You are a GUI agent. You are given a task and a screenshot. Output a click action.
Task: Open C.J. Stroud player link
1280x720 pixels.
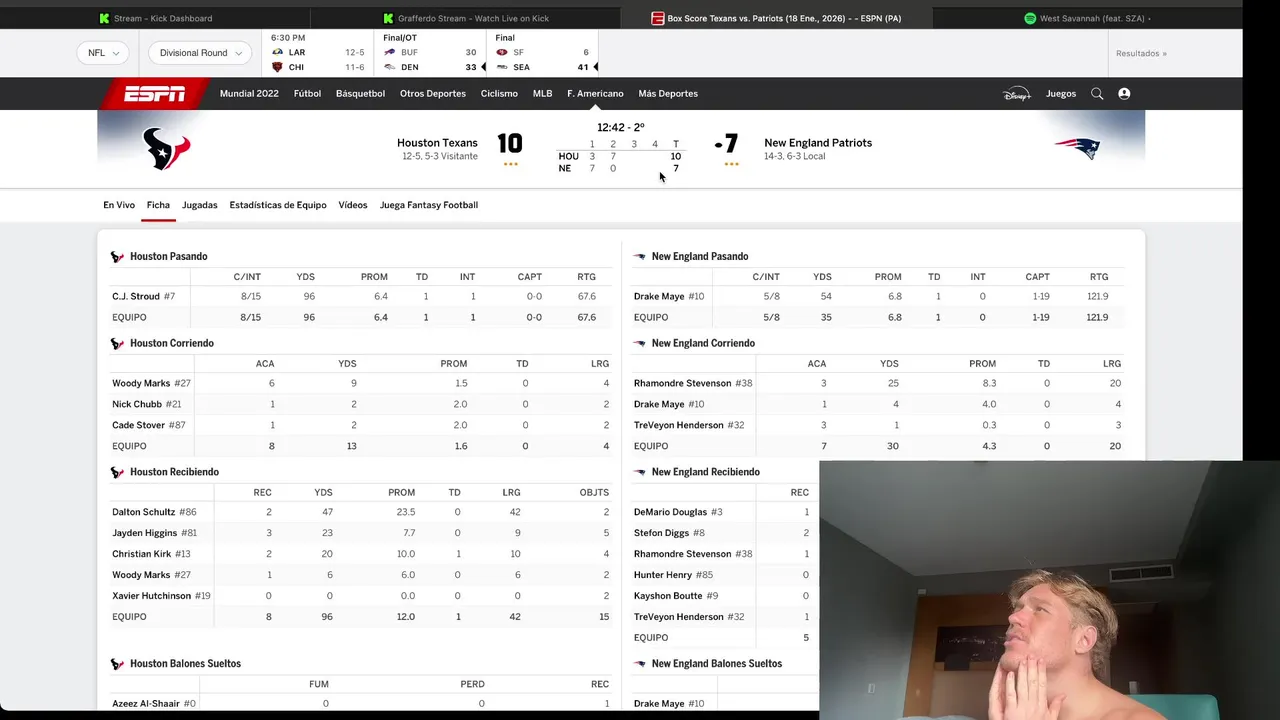tap(136, 297)
